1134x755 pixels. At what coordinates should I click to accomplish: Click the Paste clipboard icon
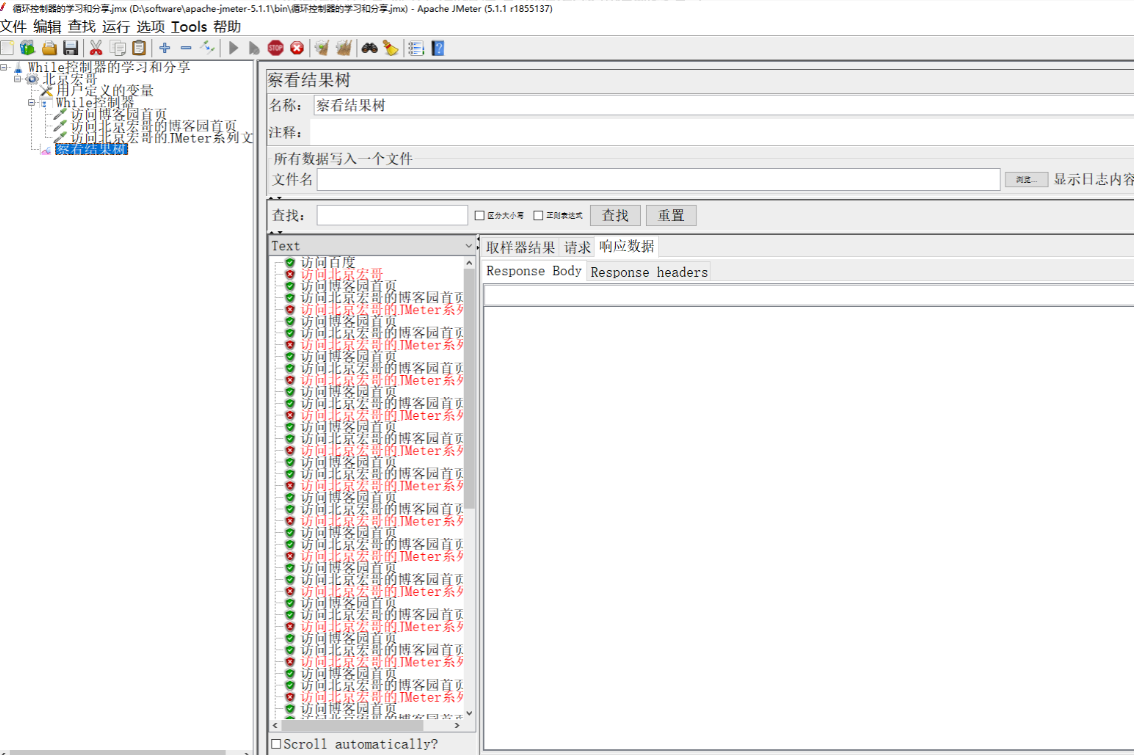tap(139, 48)
